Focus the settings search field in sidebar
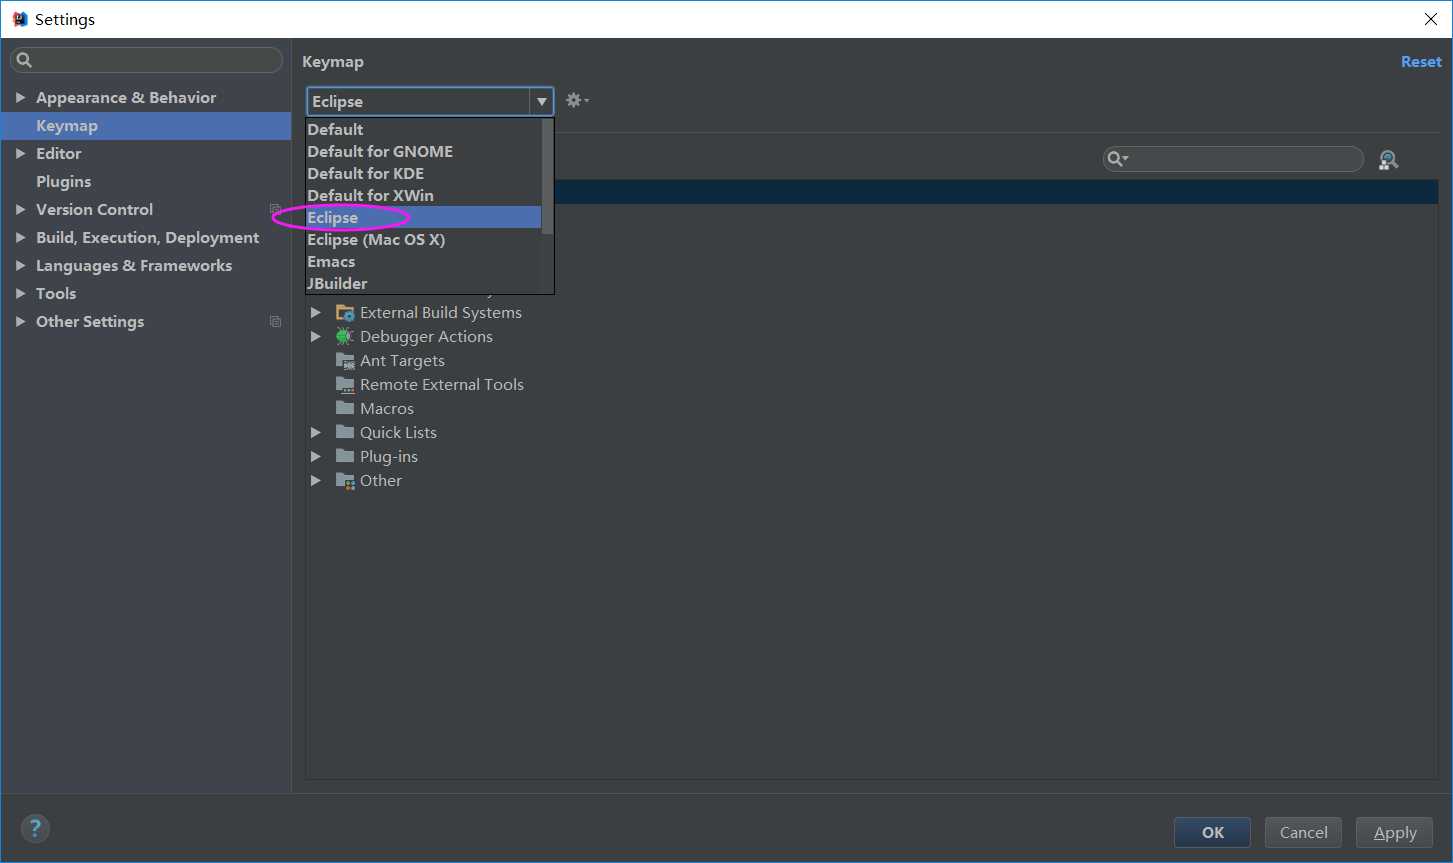 click(146, 60)
